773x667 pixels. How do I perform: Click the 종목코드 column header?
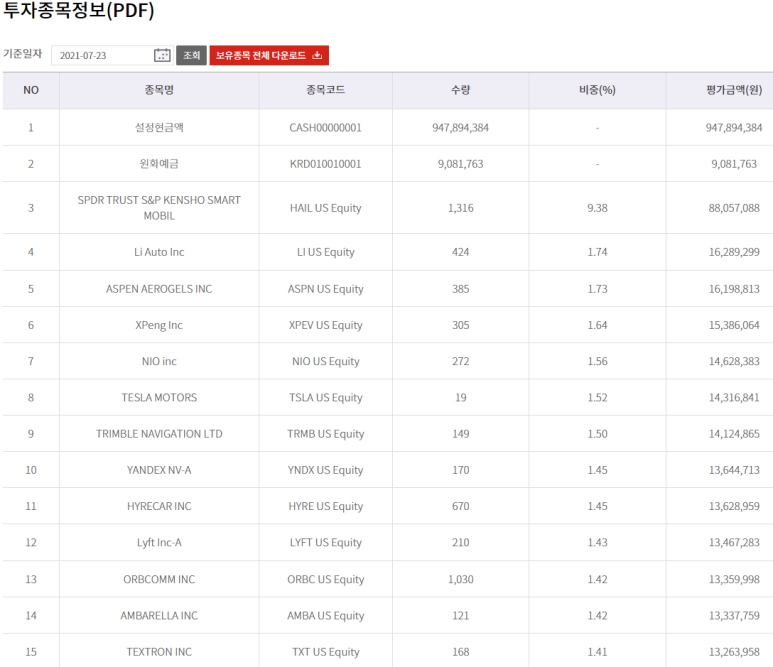pos(325,90)
